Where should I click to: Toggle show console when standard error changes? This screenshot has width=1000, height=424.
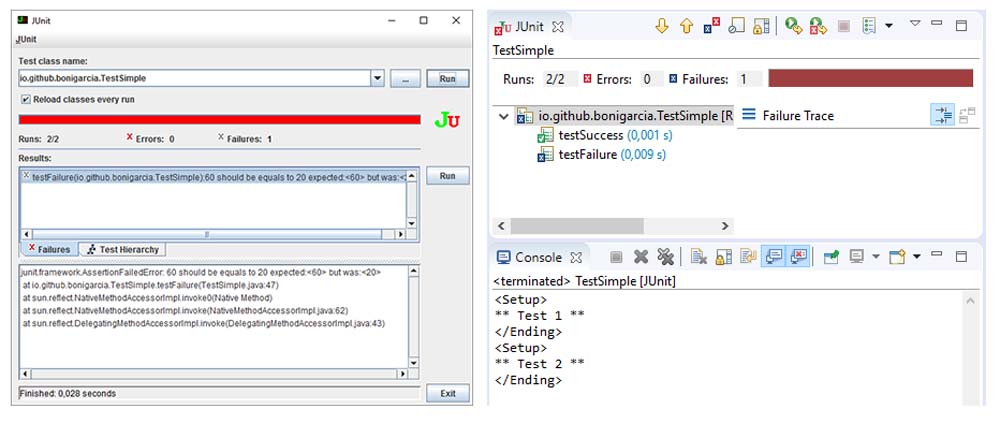point(798,257)
